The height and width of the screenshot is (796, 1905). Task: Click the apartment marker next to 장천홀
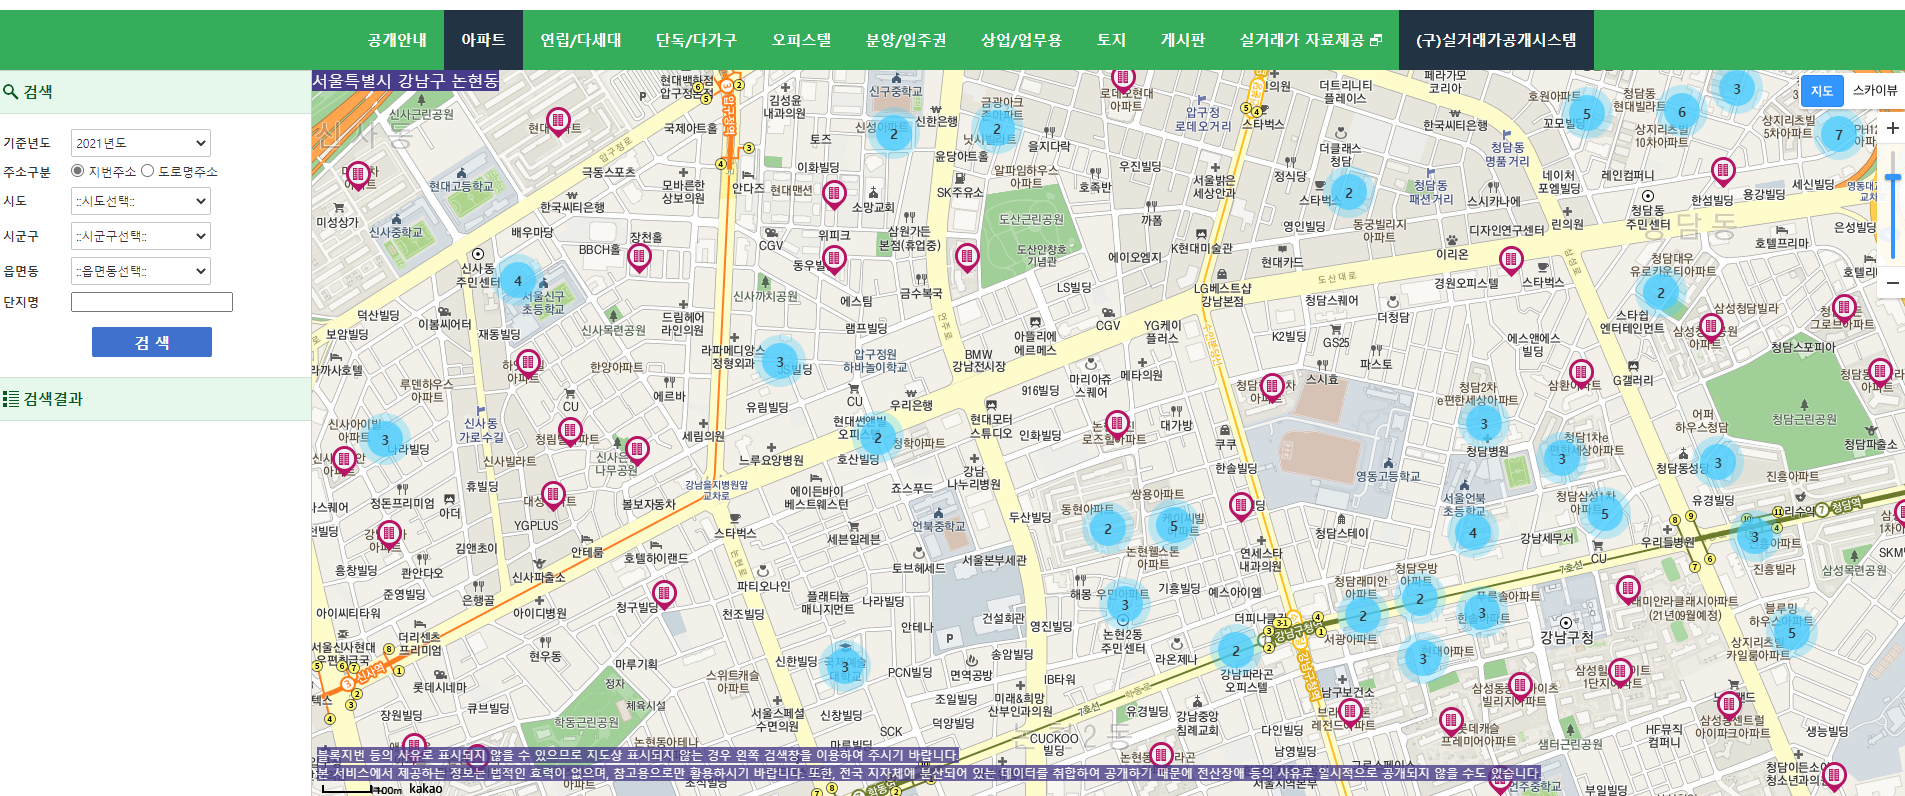[x=639, y=258]
